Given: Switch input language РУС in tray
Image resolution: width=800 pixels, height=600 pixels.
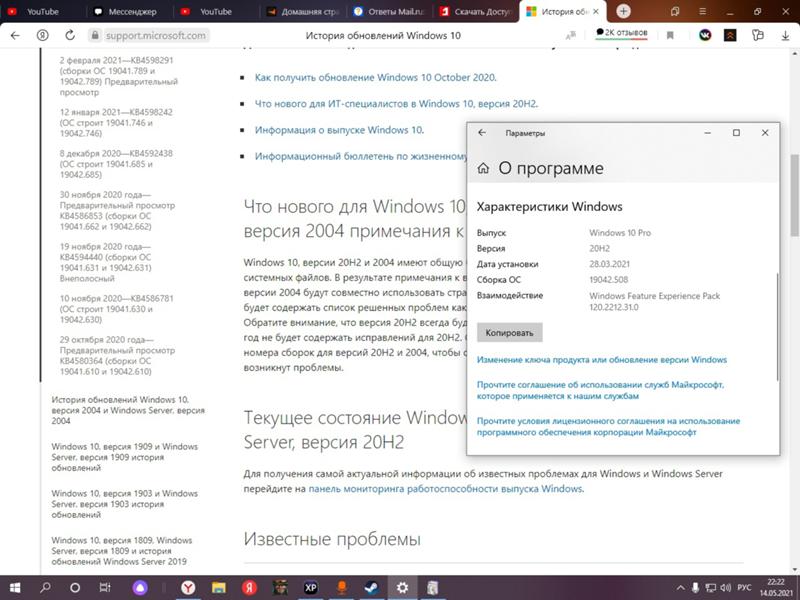Looking at the screenshot, I should [744, 588].
